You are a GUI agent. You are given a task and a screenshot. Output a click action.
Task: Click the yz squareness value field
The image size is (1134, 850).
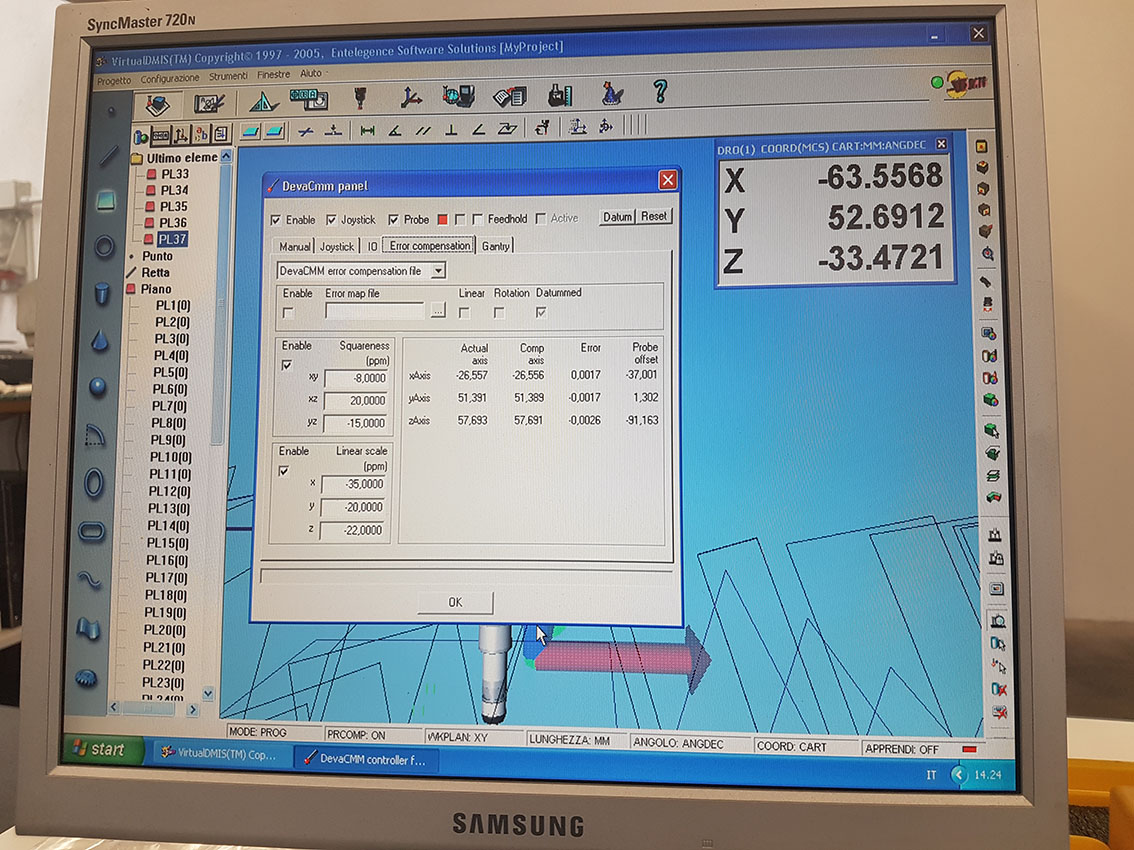point(355,422)
